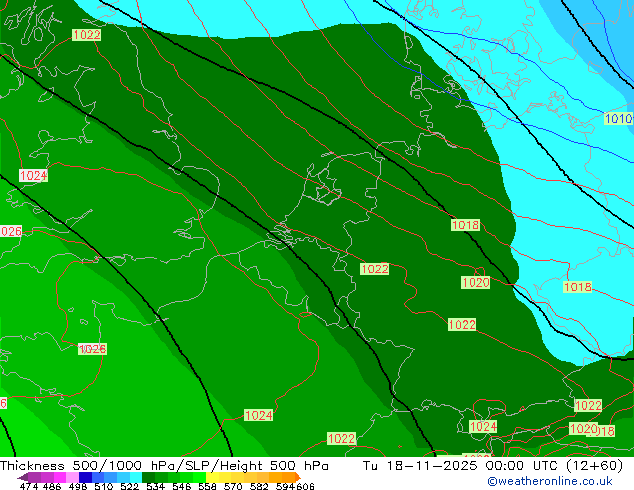Pick the yellow legend swatch above 558
Viewport: 634px width, 490px height.
click(x=212, y=477)
